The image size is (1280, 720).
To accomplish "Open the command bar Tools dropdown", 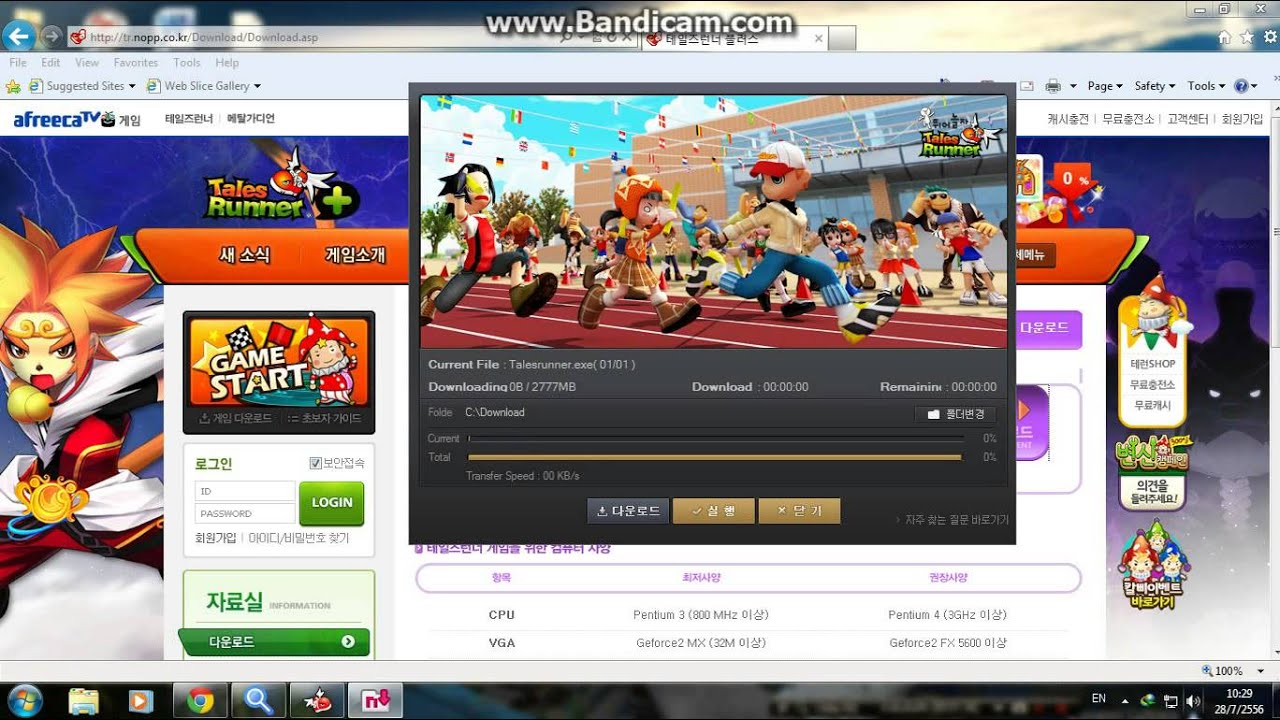I will 1206,86.
